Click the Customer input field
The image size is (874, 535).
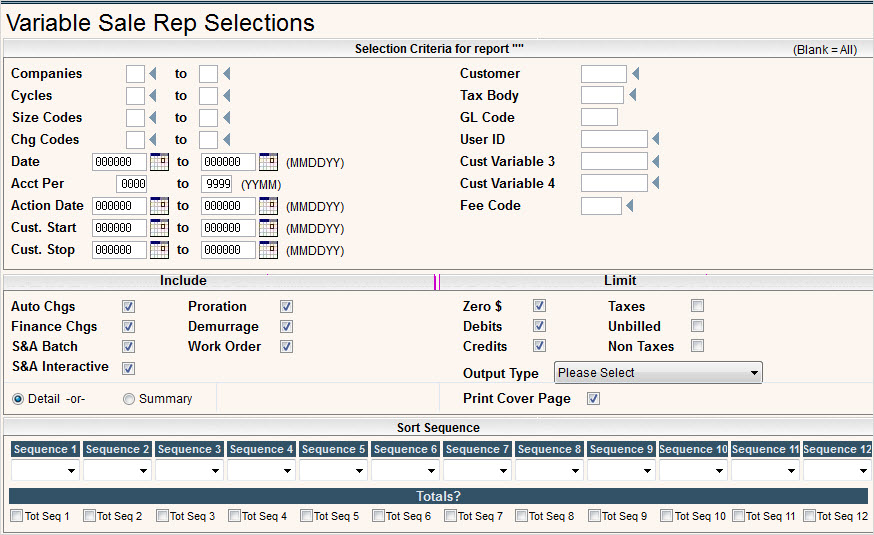pos(604,74)
